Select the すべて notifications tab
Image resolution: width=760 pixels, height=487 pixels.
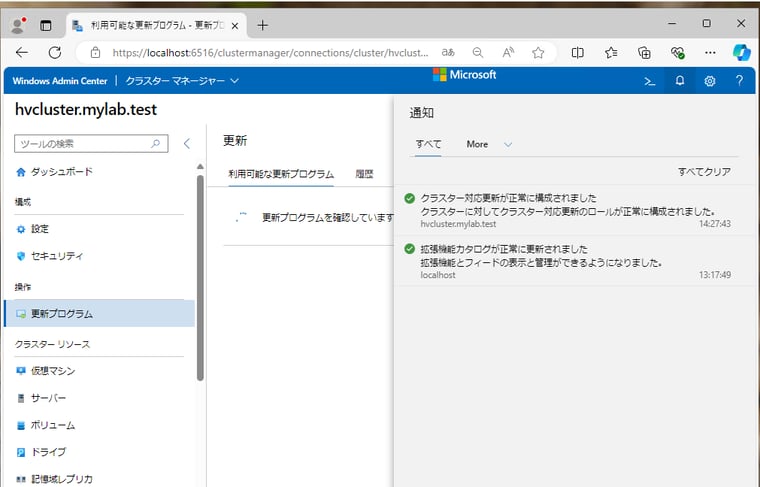[x=428, y=144]
